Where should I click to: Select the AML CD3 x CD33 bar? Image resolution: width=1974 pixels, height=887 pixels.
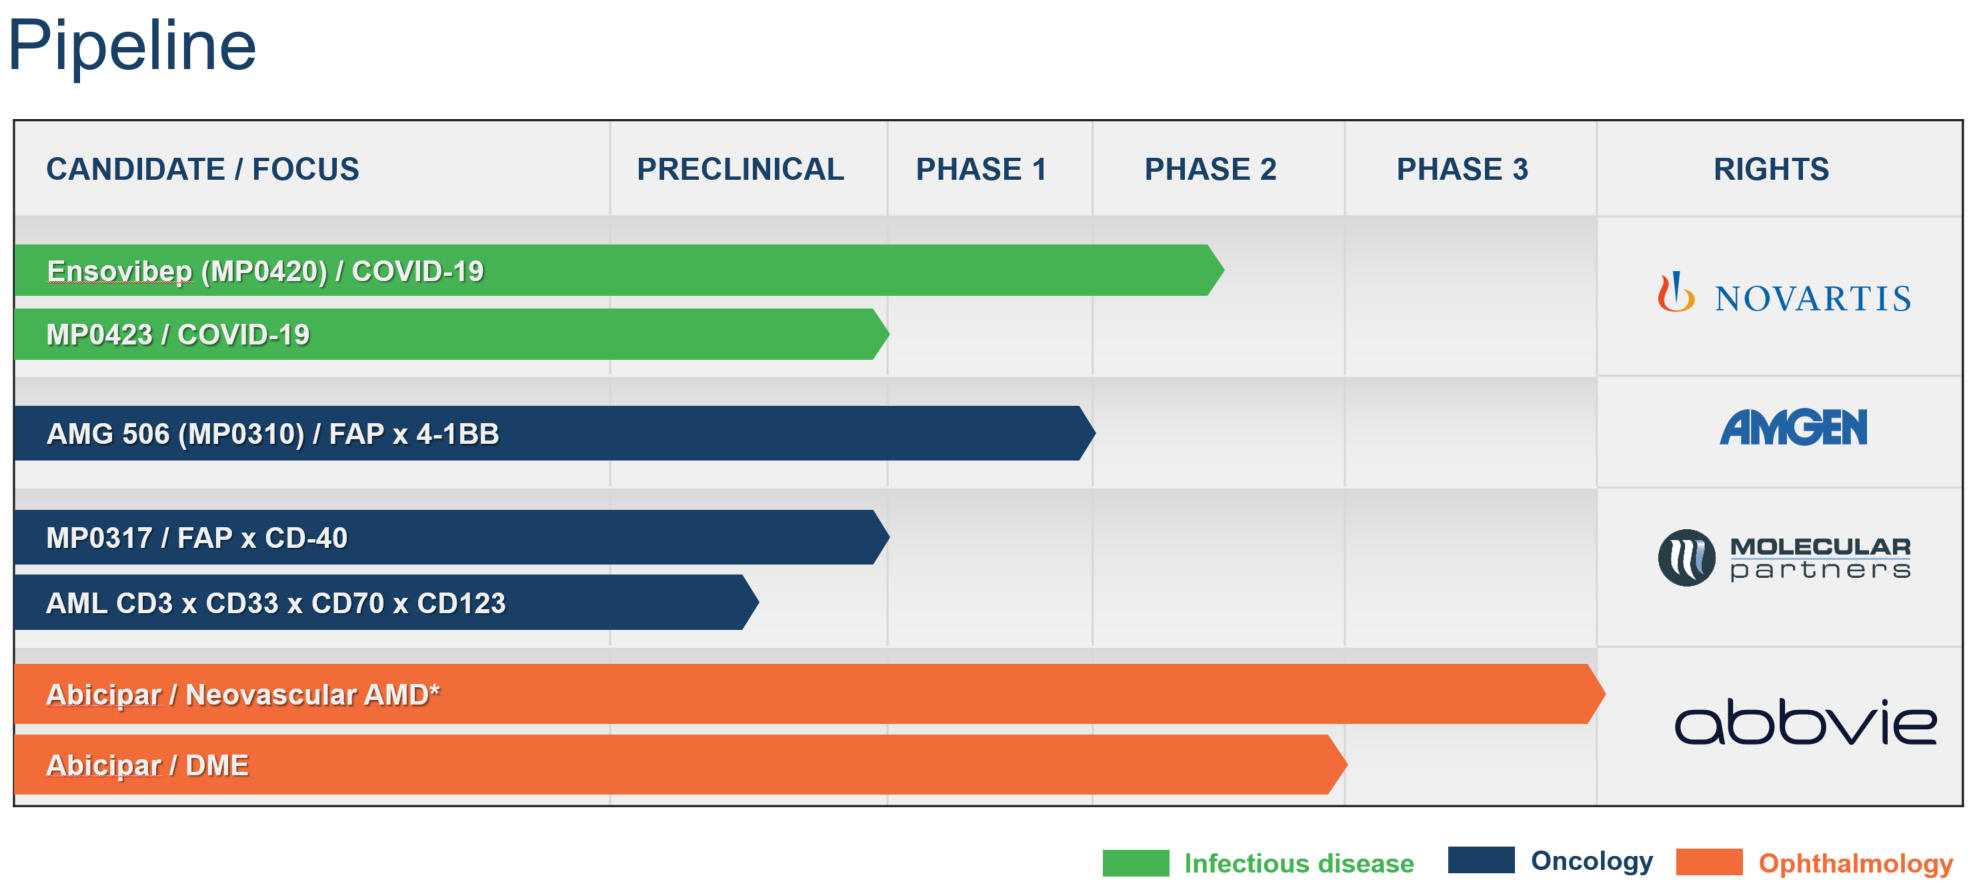click(385, 603)
